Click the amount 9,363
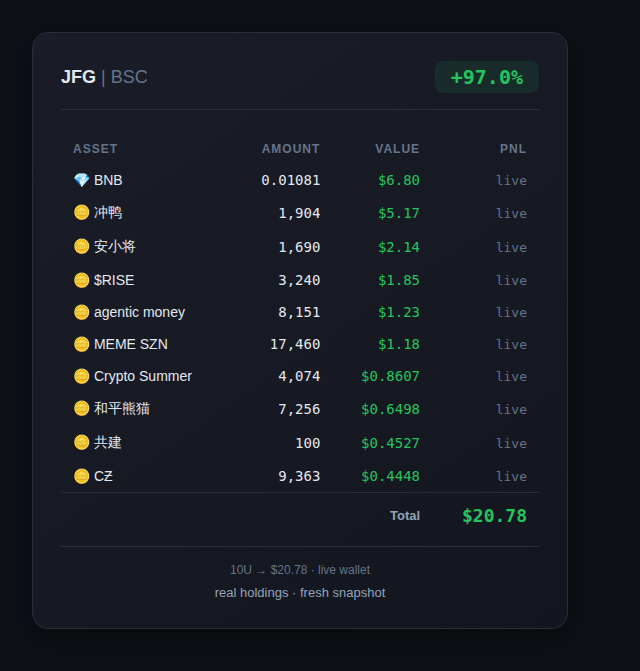 [299, 476]
